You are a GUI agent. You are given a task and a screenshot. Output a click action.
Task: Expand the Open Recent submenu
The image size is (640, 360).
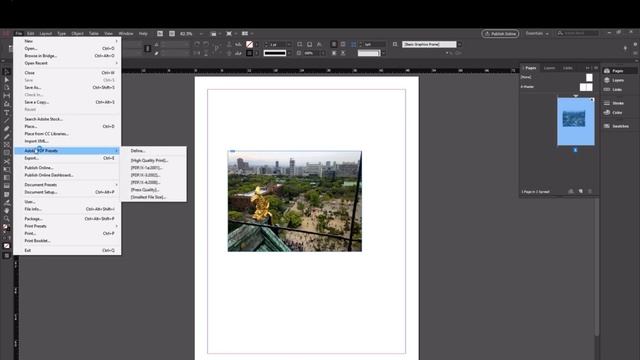point(67,63)
